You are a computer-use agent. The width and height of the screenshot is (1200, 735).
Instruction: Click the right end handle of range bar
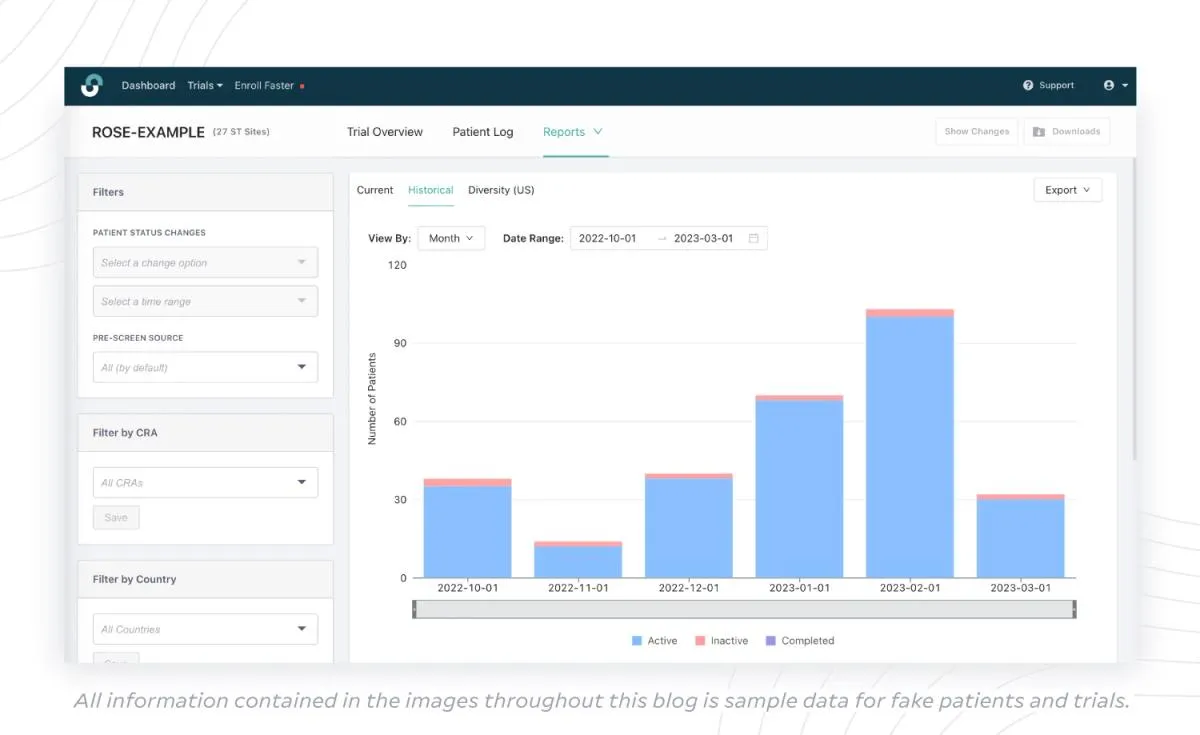click(1074, 609)
